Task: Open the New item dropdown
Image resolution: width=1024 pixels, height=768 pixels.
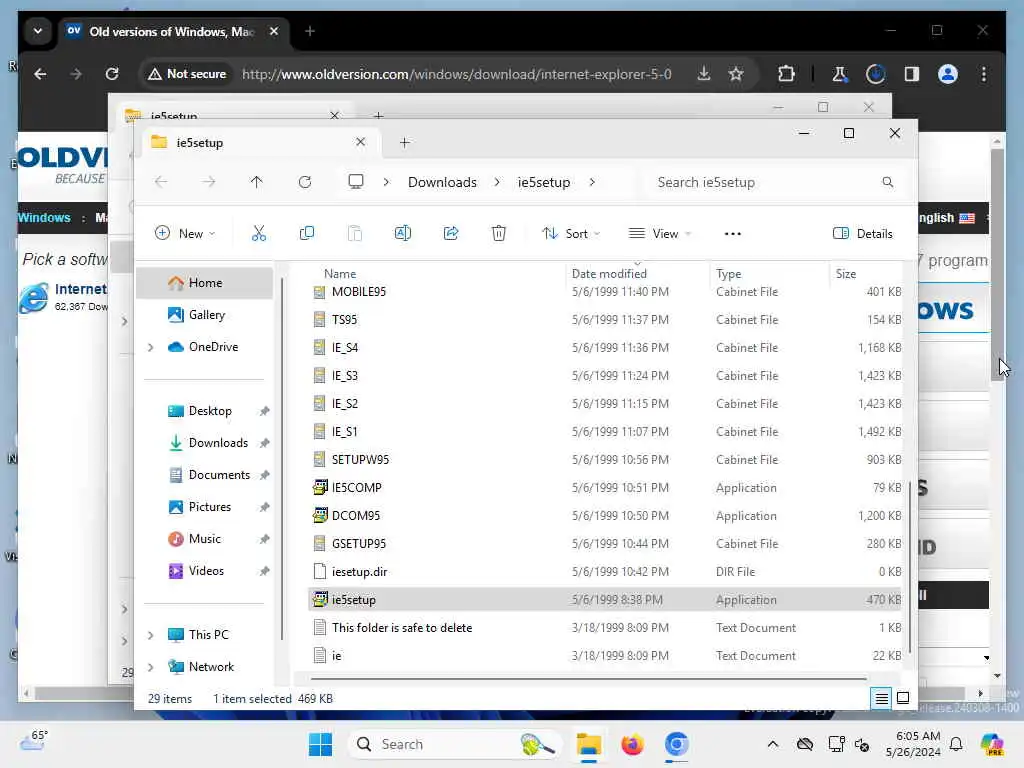Action: click(x=185, y=234)
